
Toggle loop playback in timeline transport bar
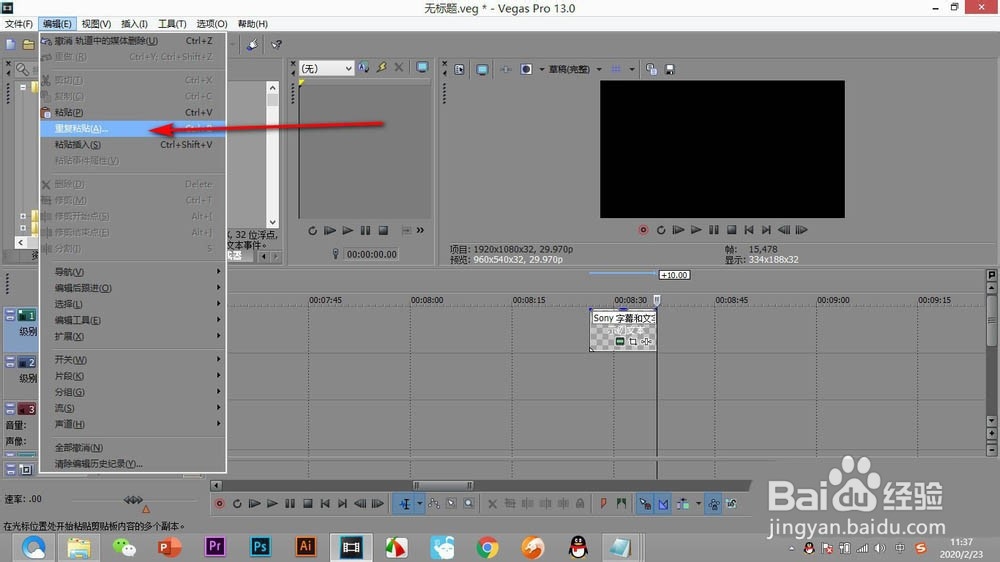(x=237, y=503)
